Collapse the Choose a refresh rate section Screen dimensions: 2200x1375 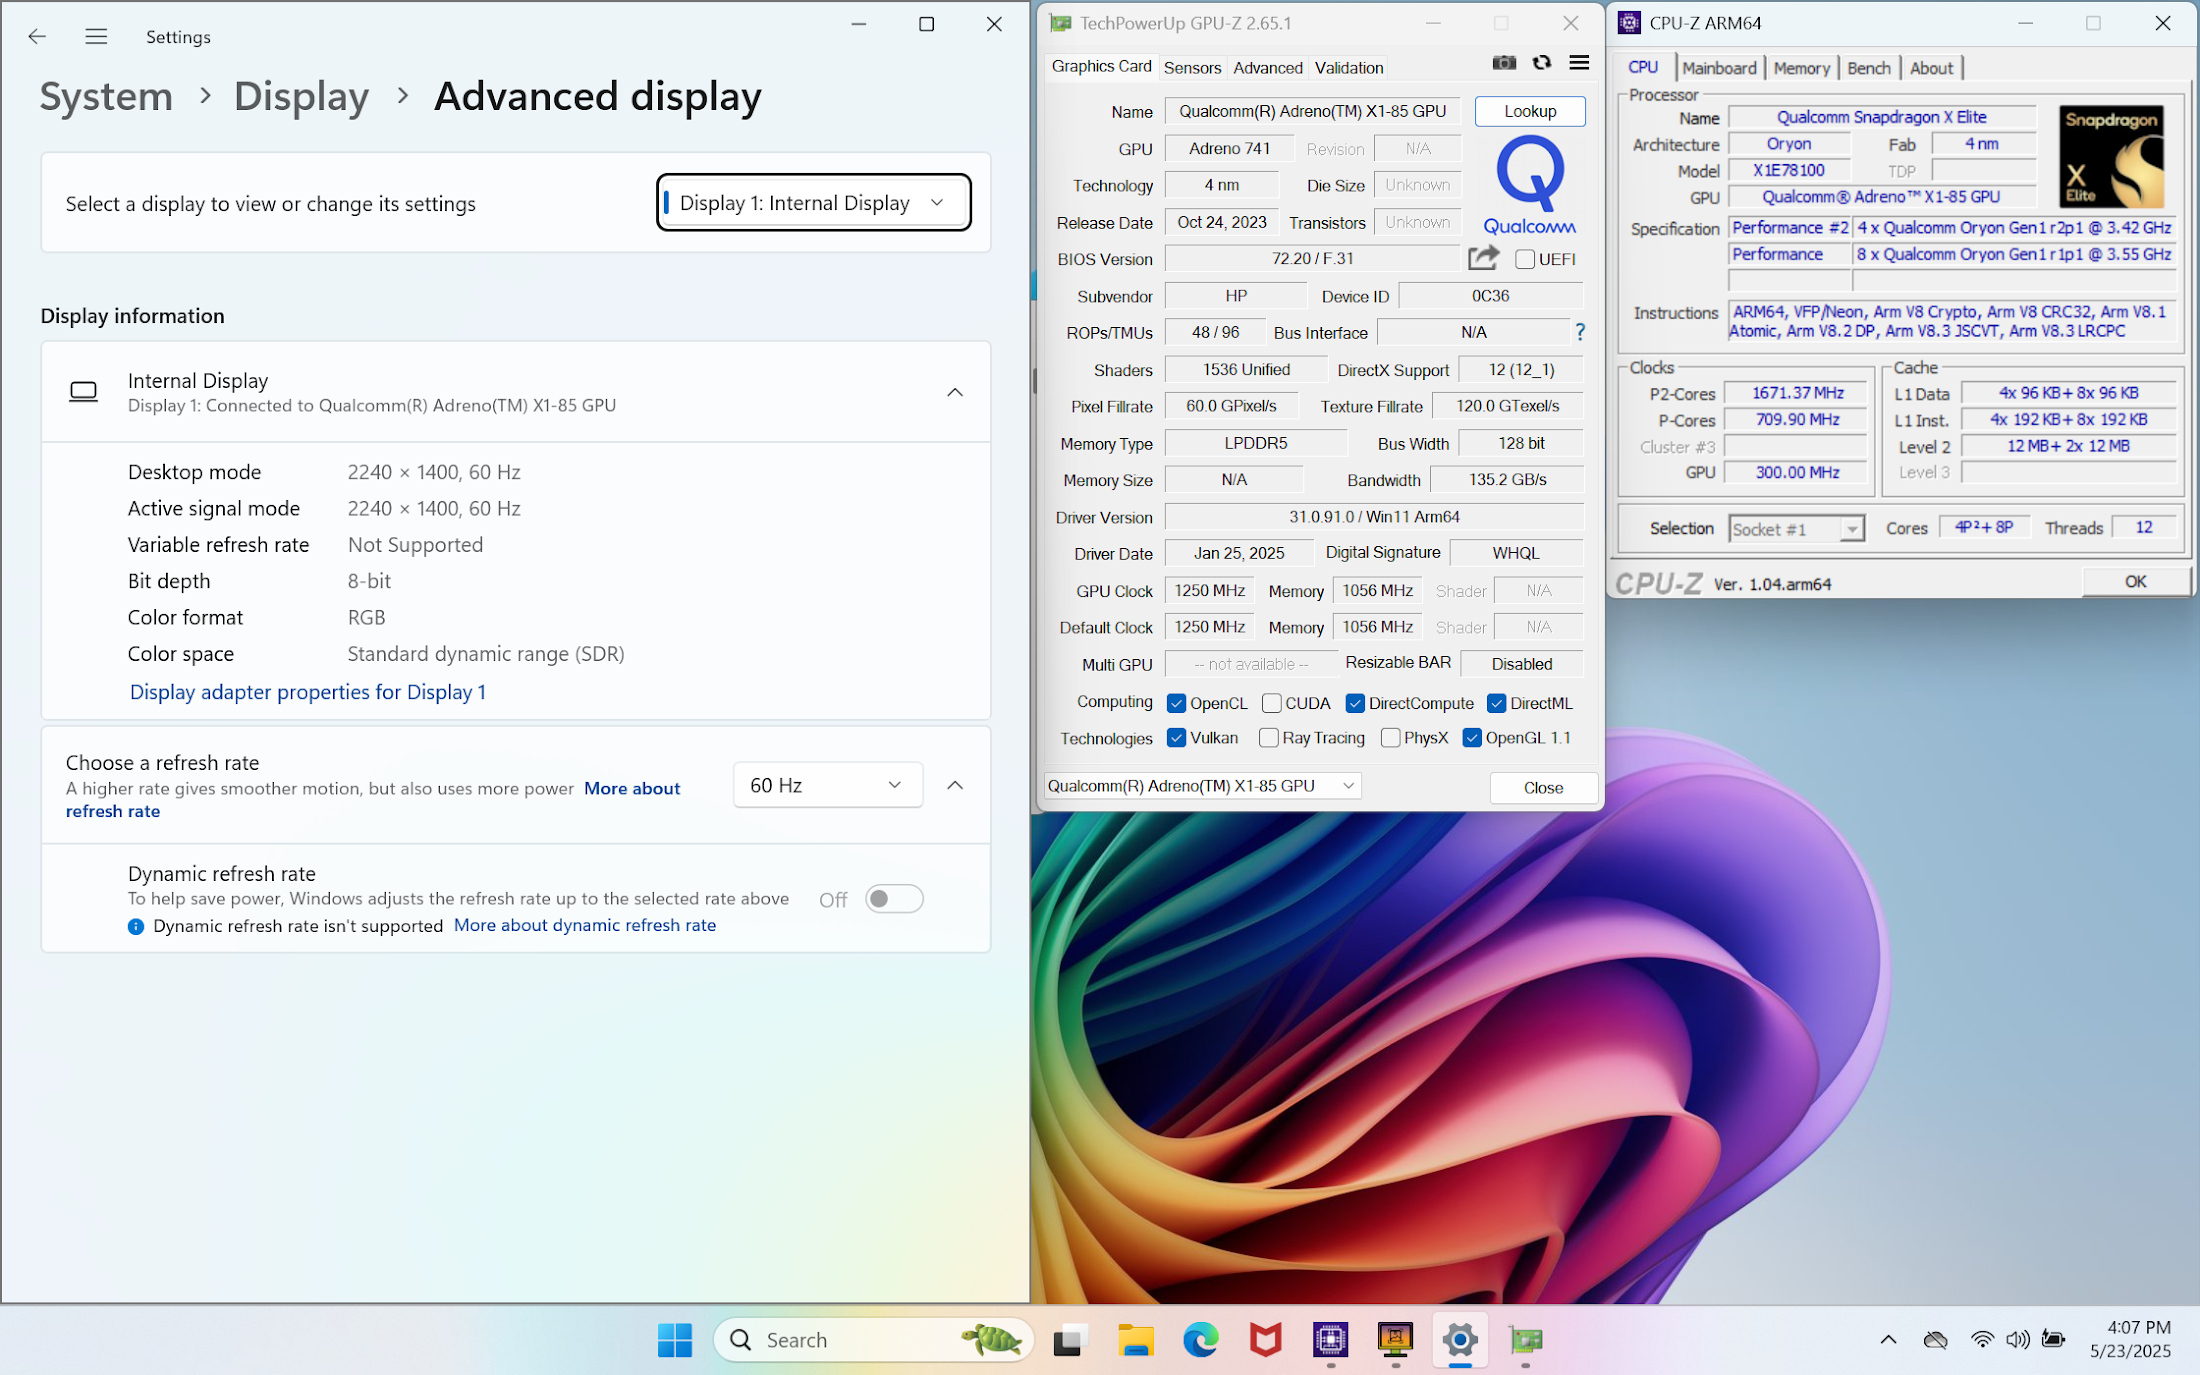[x=955, y=785]
